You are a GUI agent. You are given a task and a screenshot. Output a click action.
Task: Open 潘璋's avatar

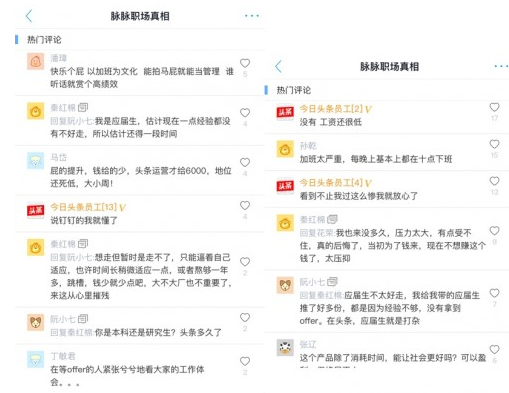click(x=35, y=61)
